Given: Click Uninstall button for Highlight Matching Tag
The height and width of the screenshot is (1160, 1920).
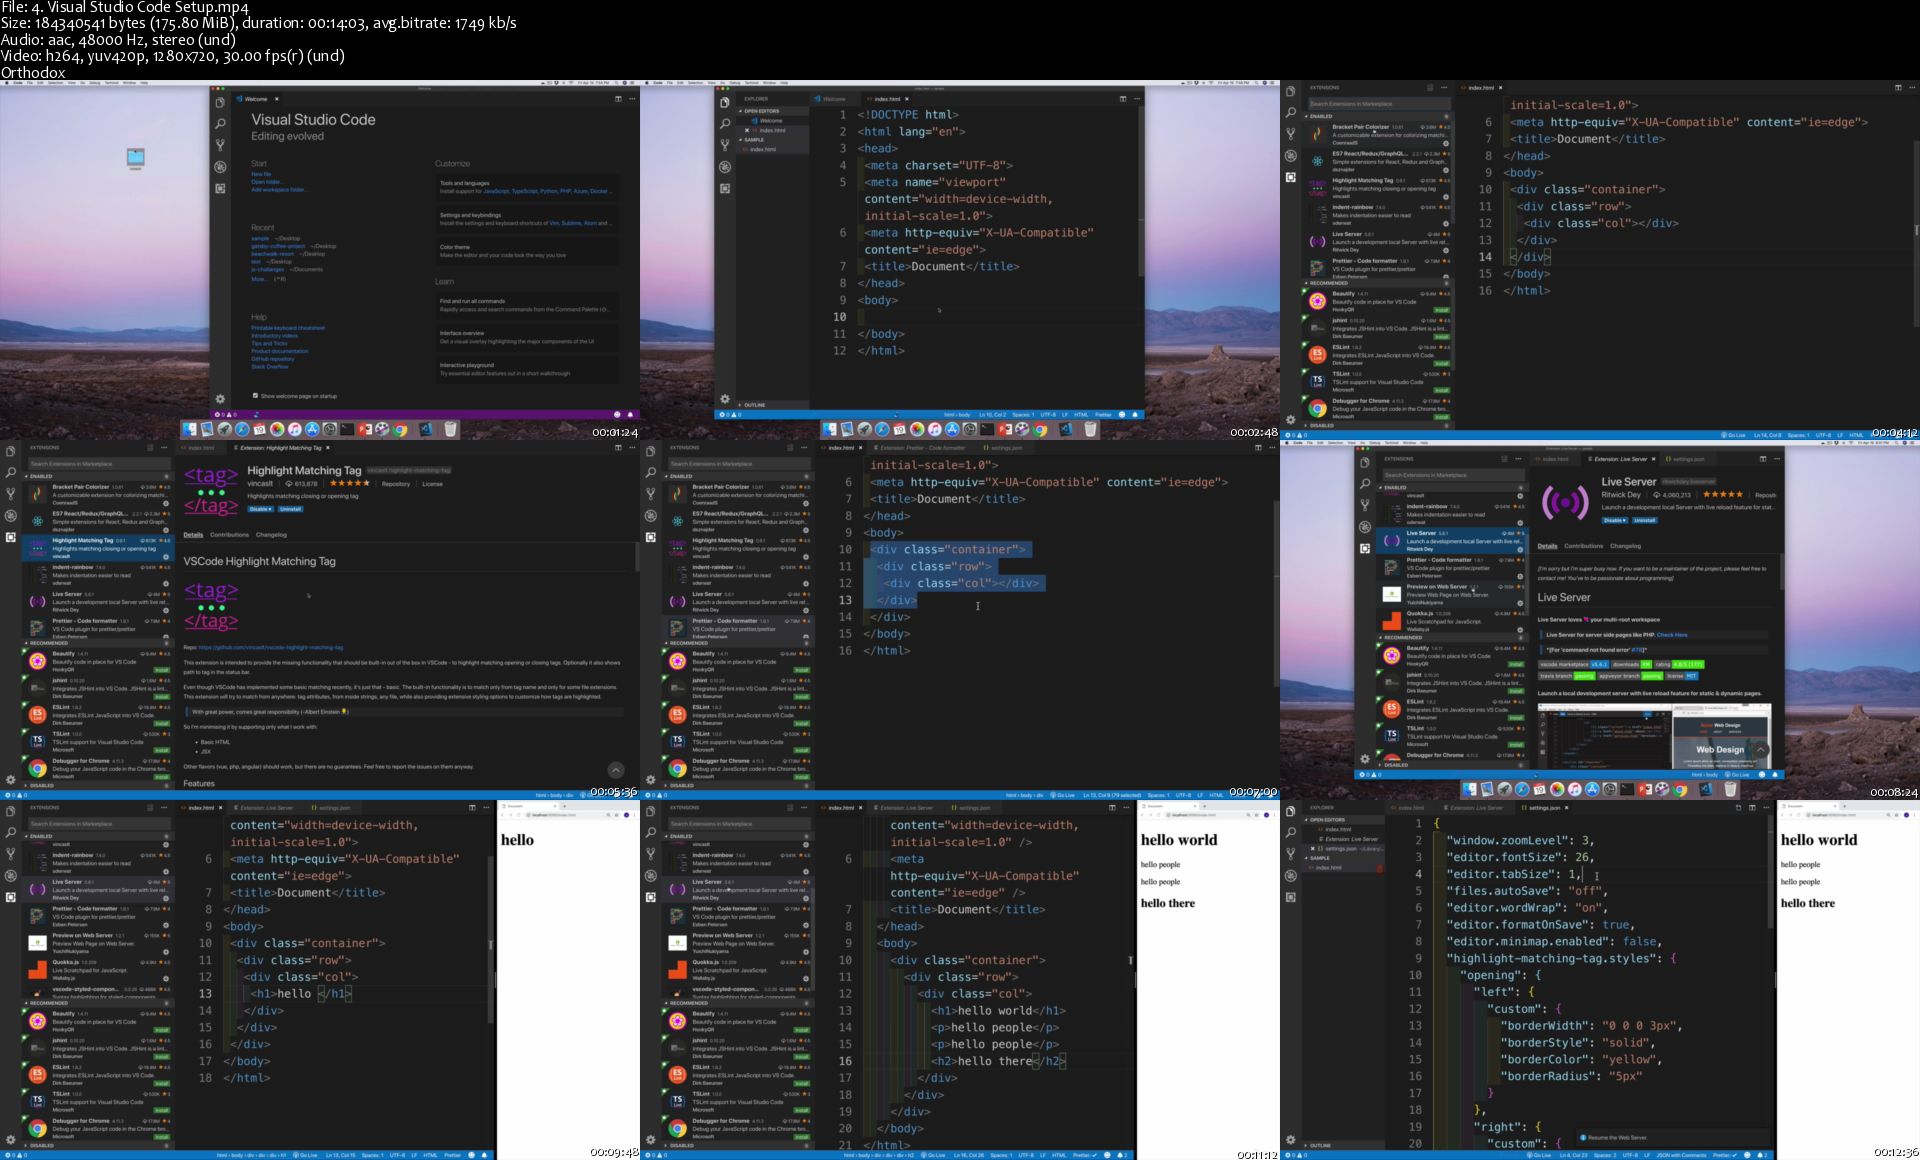Looking at the screenshot, I should click(290, 509).
